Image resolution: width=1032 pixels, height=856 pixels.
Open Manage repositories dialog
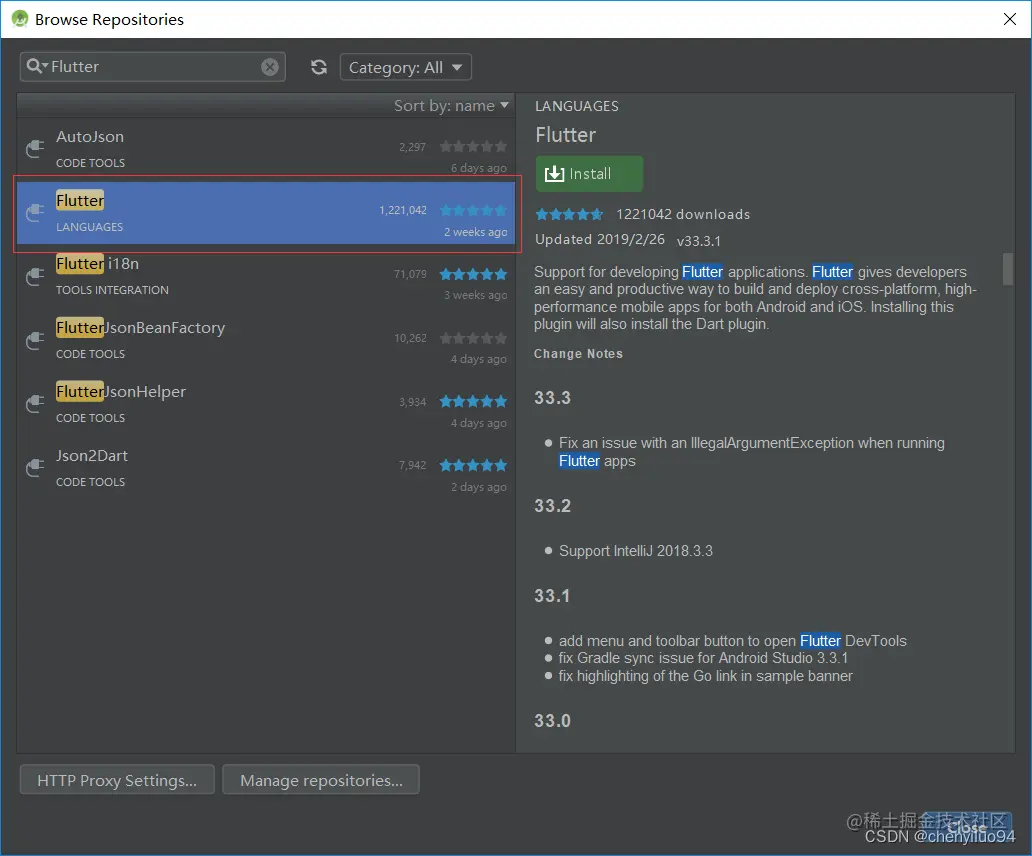[x=321, y=780]
